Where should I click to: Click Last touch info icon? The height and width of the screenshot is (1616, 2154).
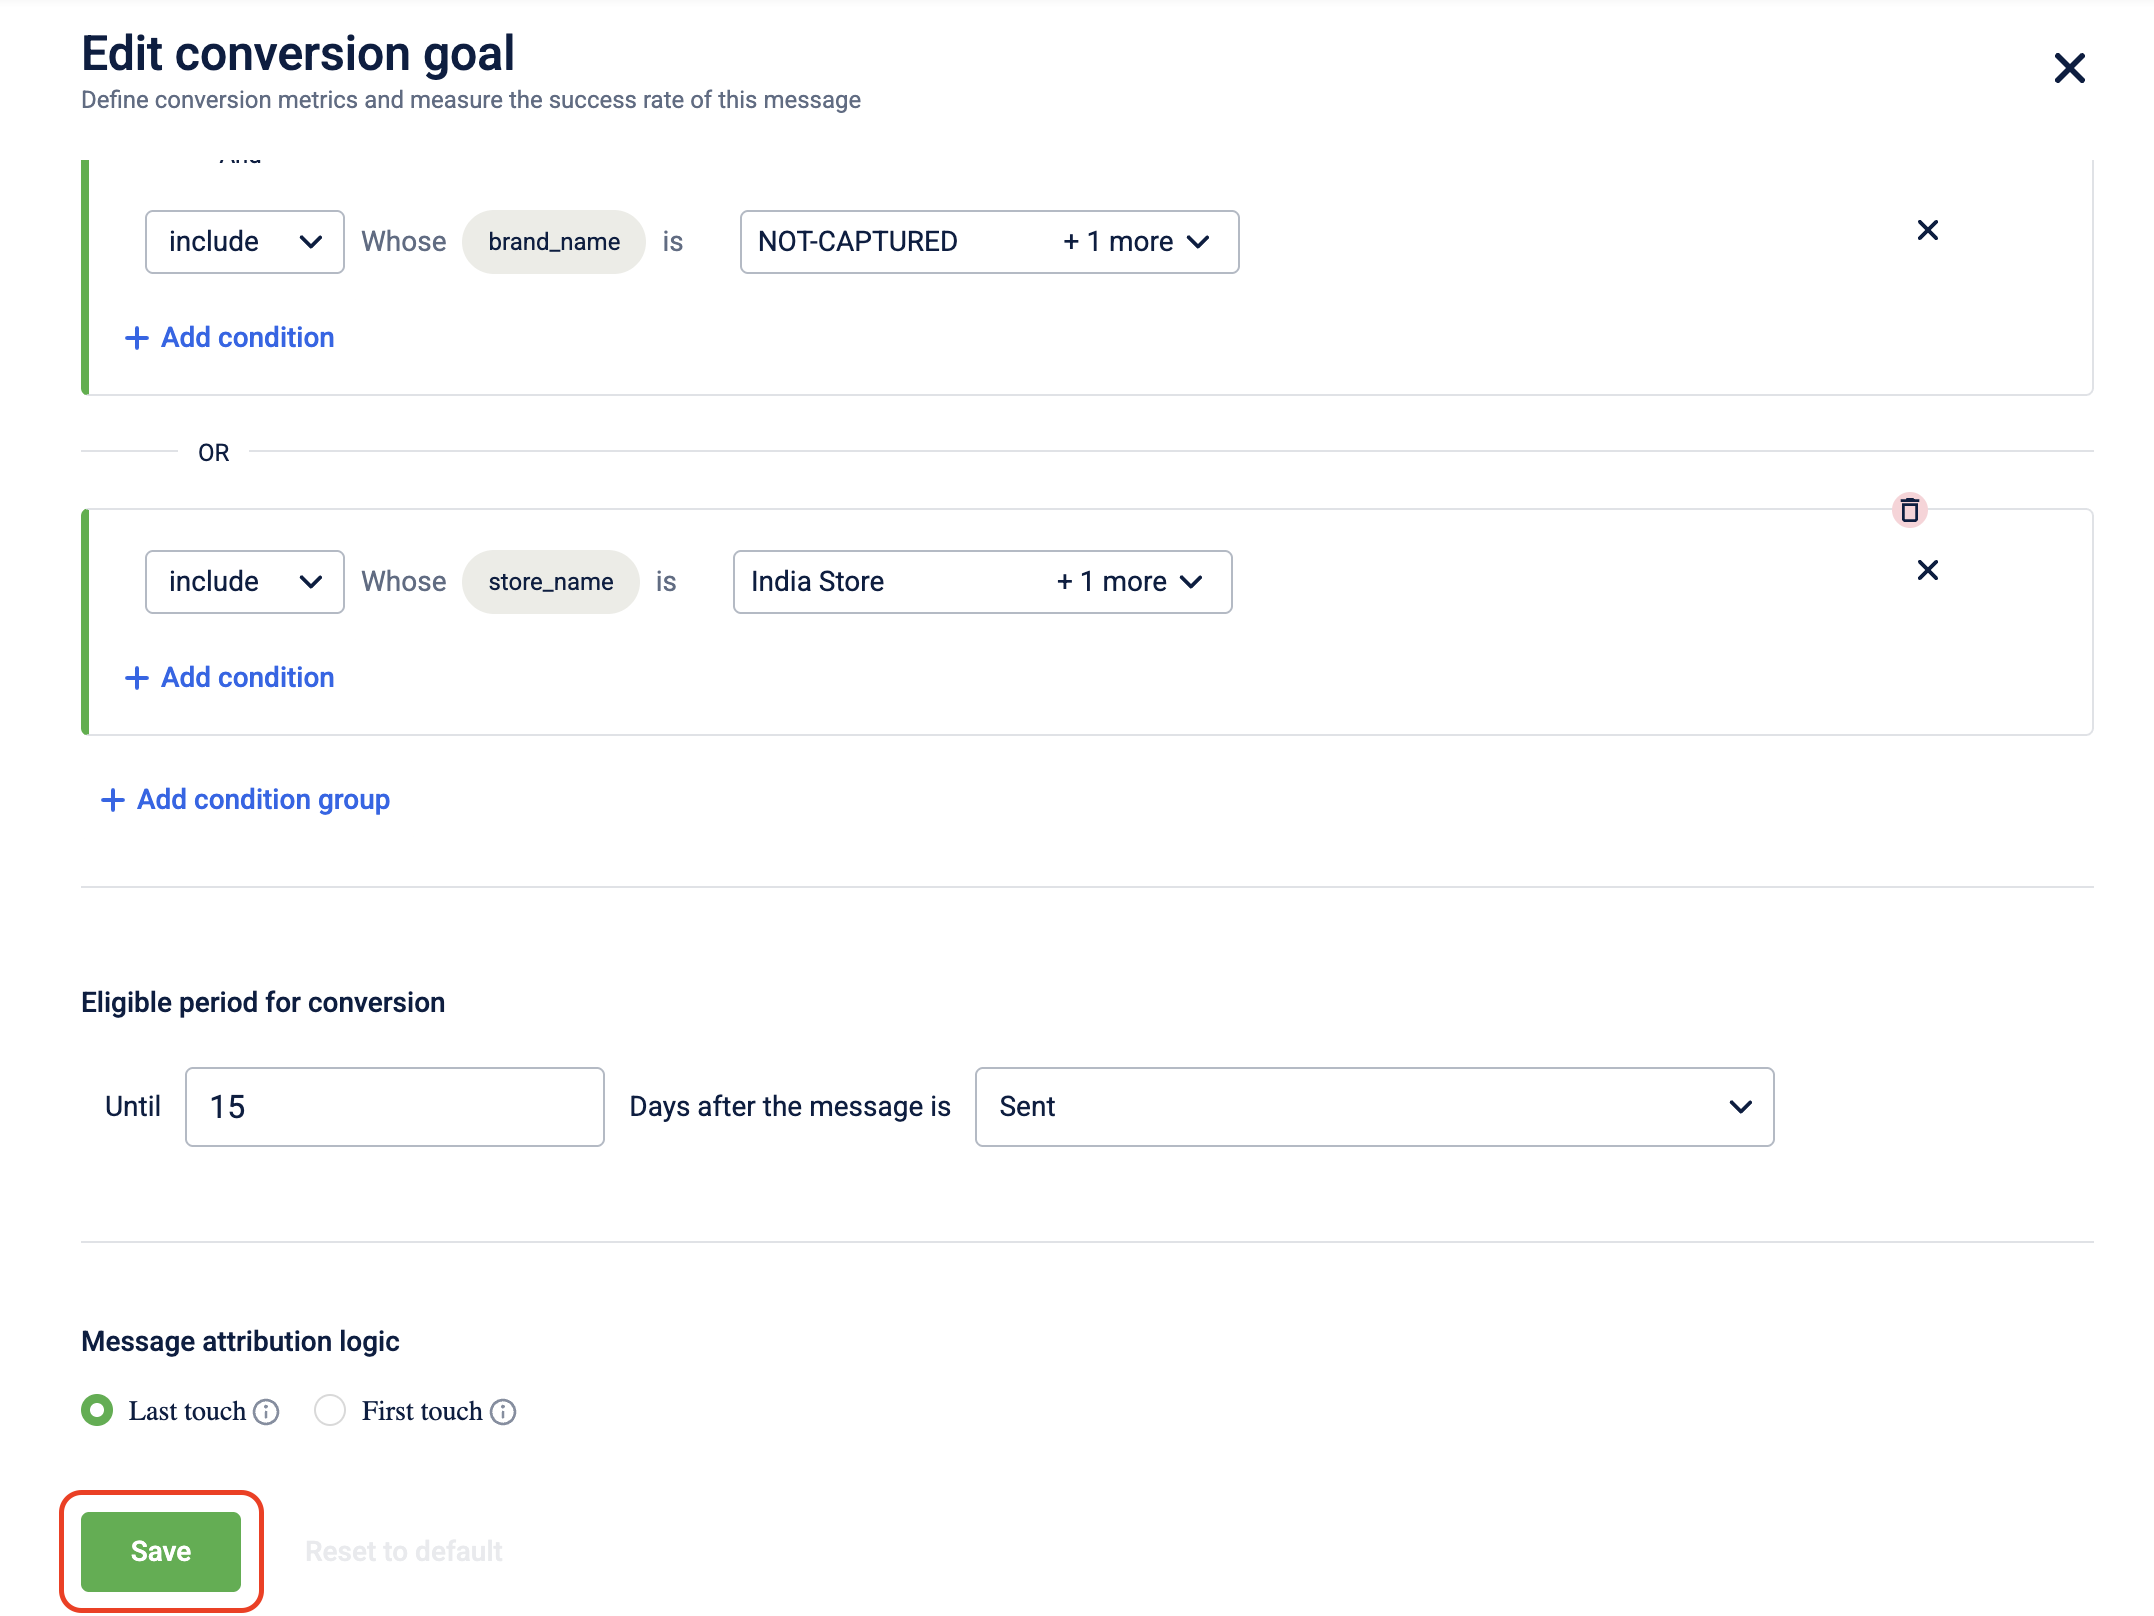coord(266,1411)
